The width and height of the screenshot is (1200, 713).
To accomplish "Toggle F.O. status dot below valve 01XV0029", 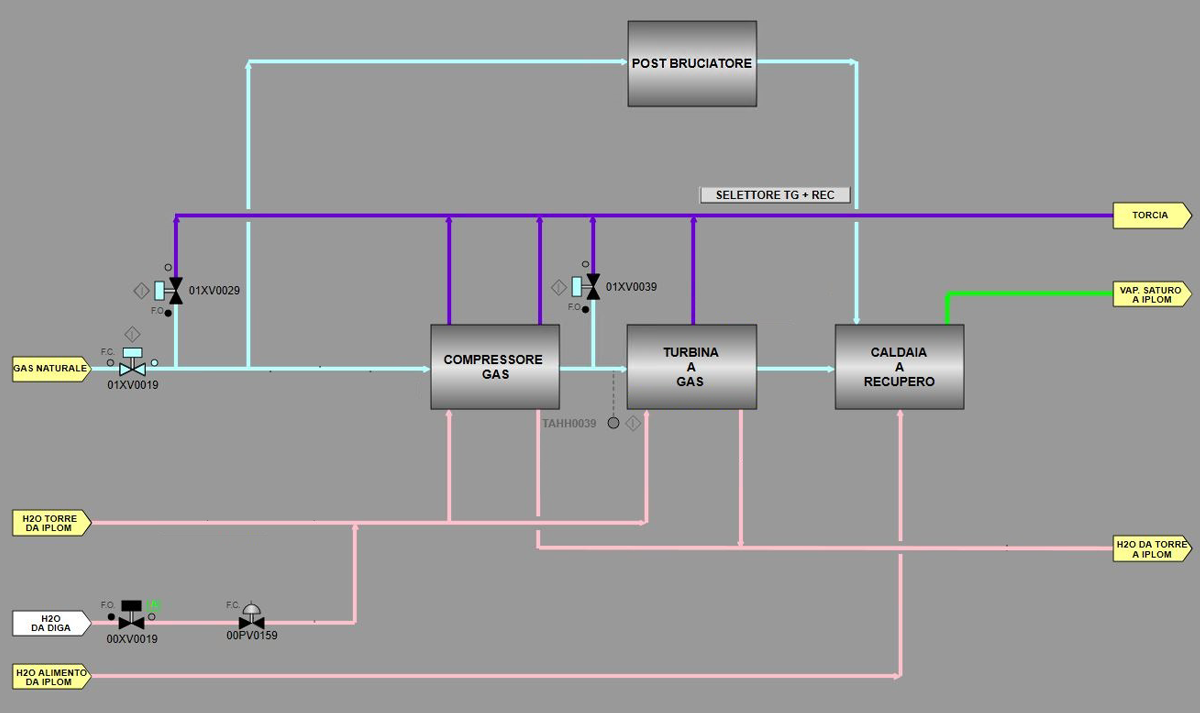I will [168, 313].
